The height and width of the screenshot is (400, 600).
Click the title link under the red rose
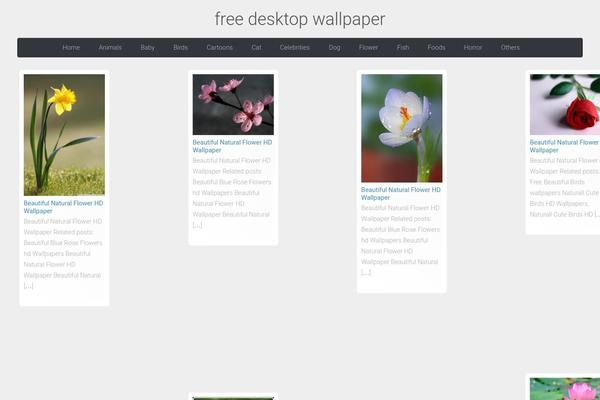coord(564,146)
